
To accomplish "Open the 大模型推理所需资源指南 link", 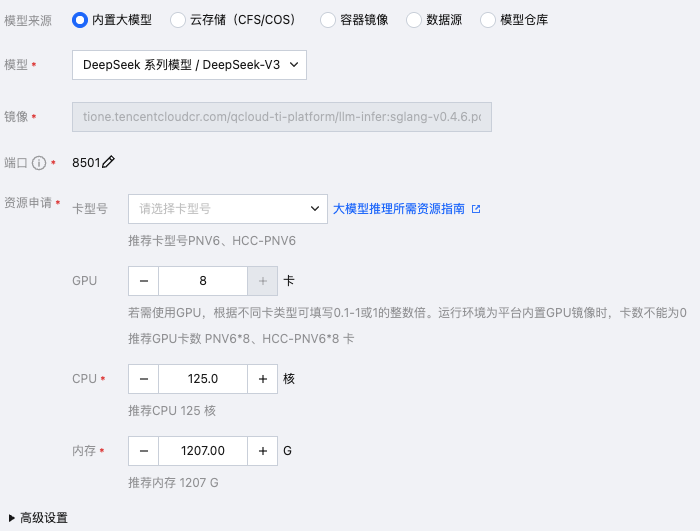I will 399,209.
